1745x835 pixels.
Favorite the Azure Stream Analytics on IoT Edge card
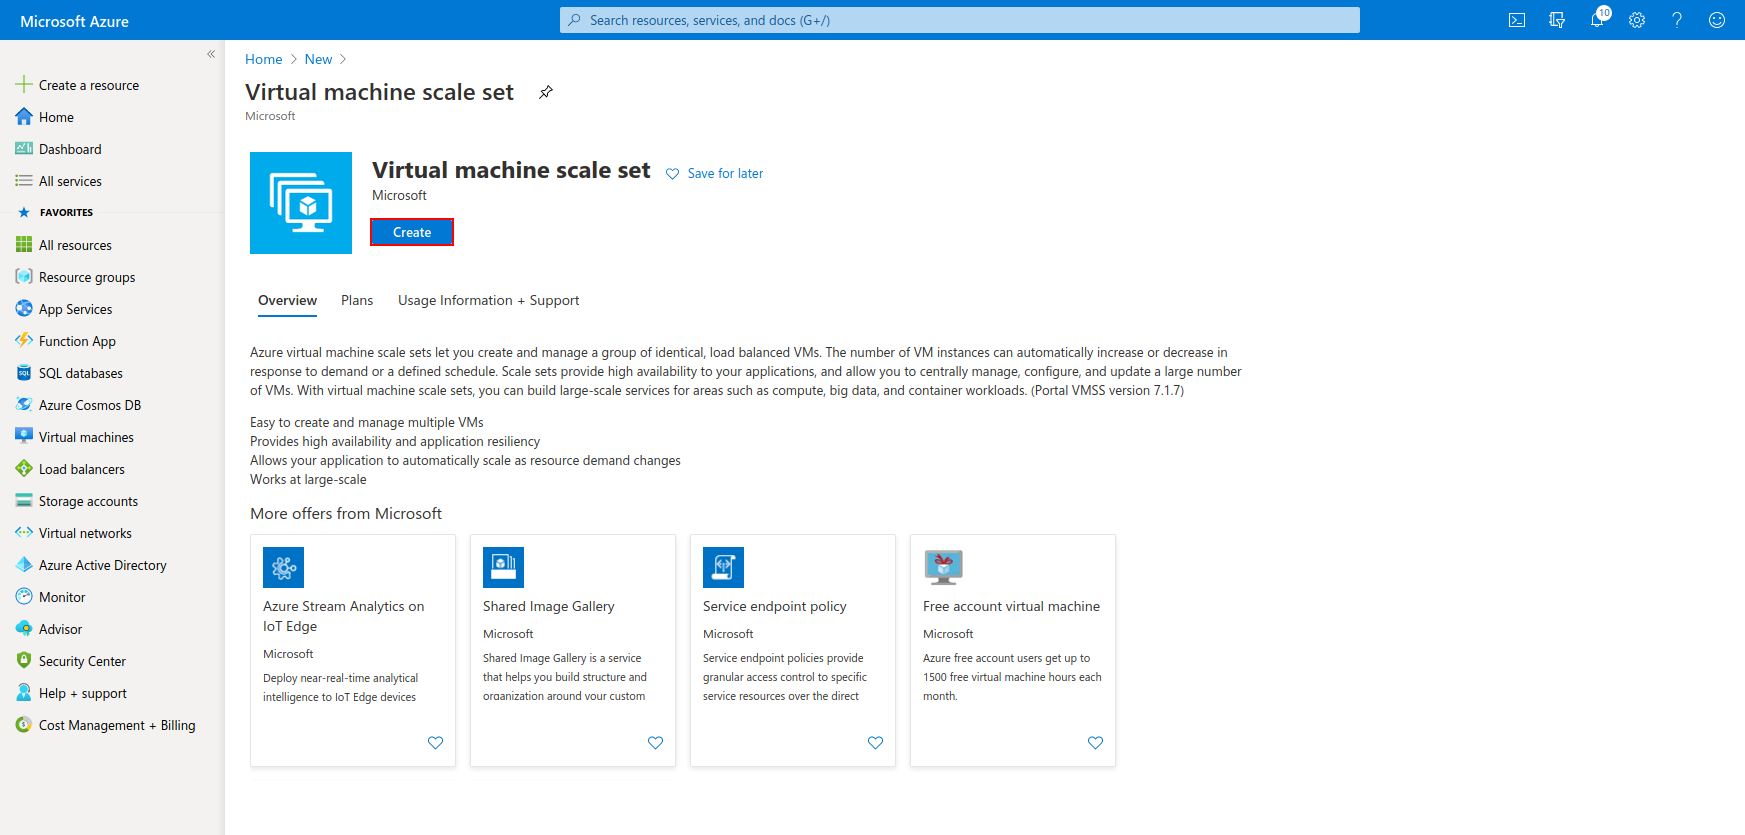(435, 743)
